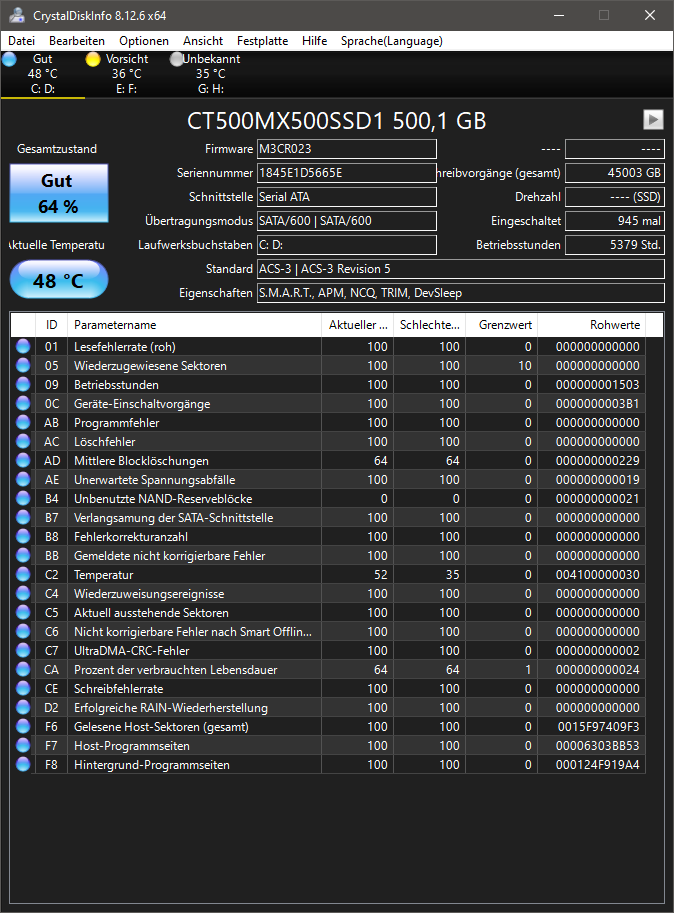Click status orb for Erfolgreiche RAIN-Wiederherstellung
The width and height of the screenshot is (674, 913).
coord(23,707)
